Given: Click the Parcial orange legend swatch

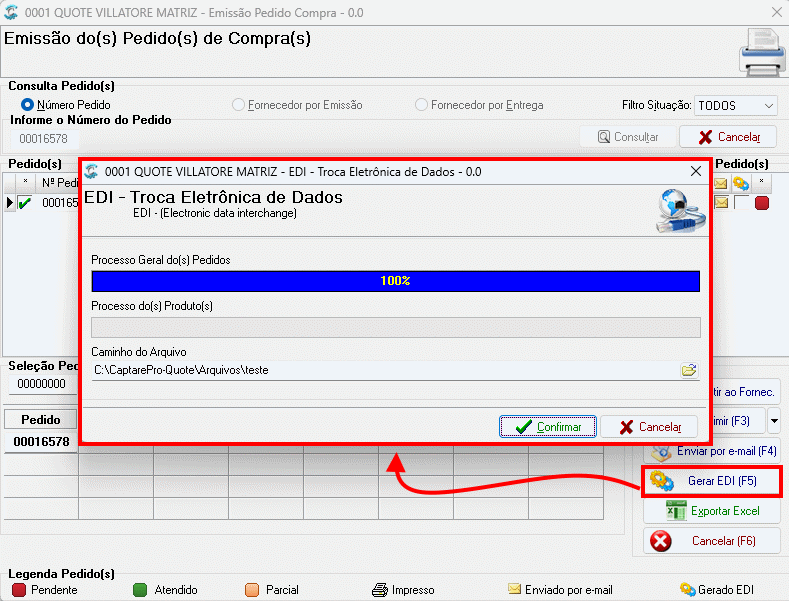Looking at the screenshot, I should 252,589.
